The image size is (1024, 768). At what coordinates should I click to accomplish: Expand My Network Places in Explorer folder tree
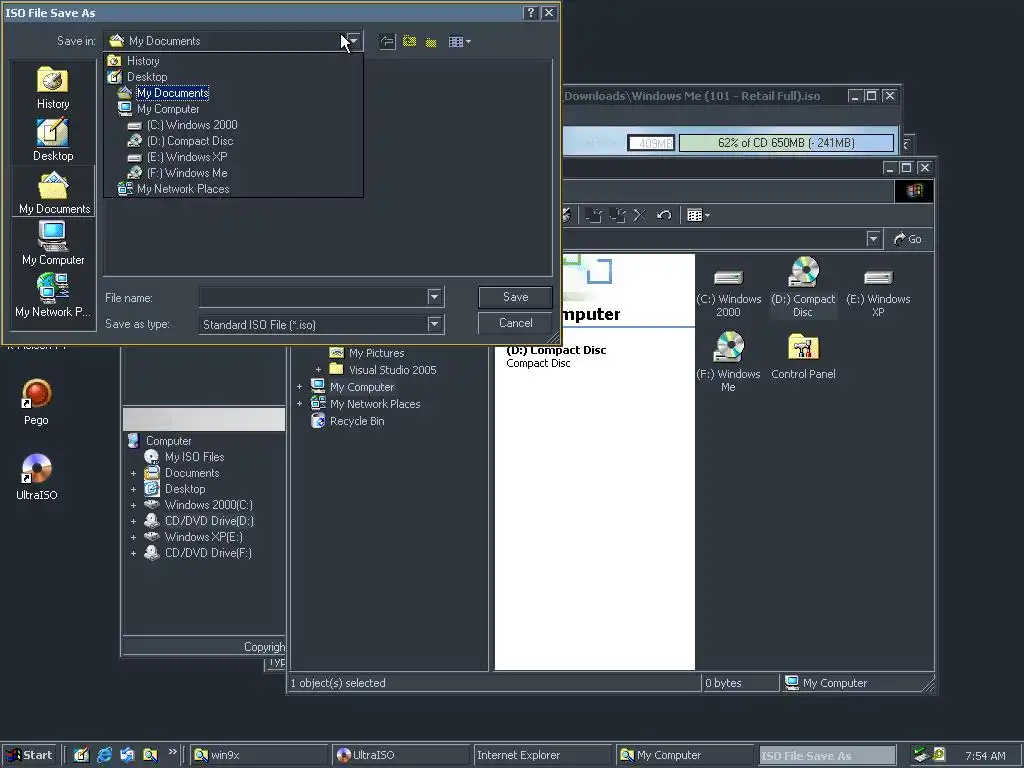click(x=299, y=404)
